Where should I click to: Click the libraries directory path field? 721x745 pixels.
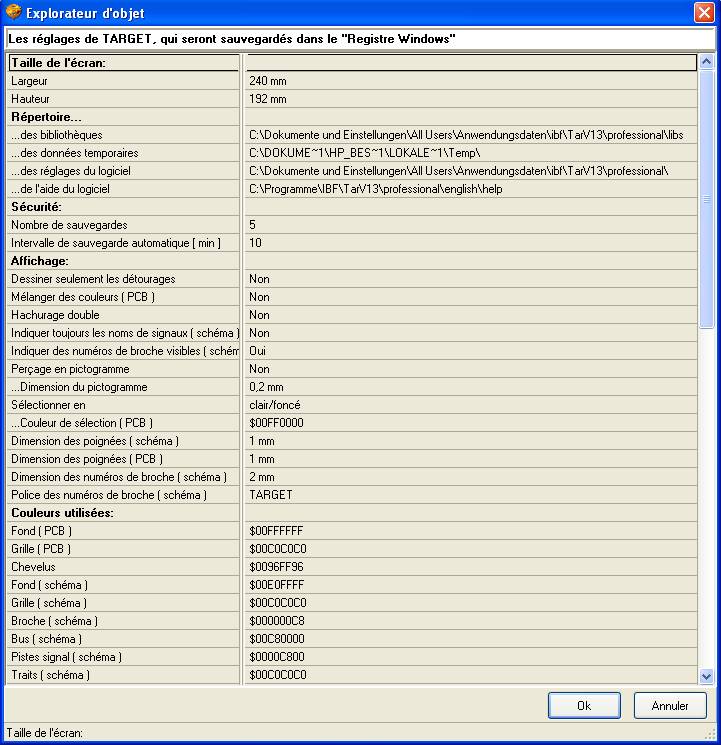coord(470,135)
